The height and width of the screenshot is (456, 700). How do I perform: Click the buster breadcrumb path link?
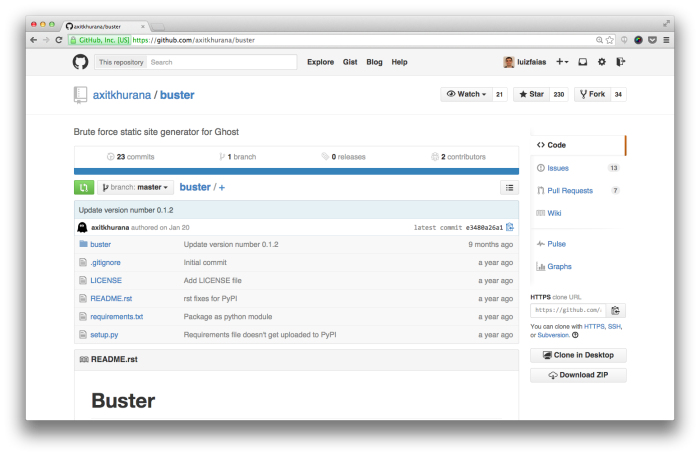(195, 187)
